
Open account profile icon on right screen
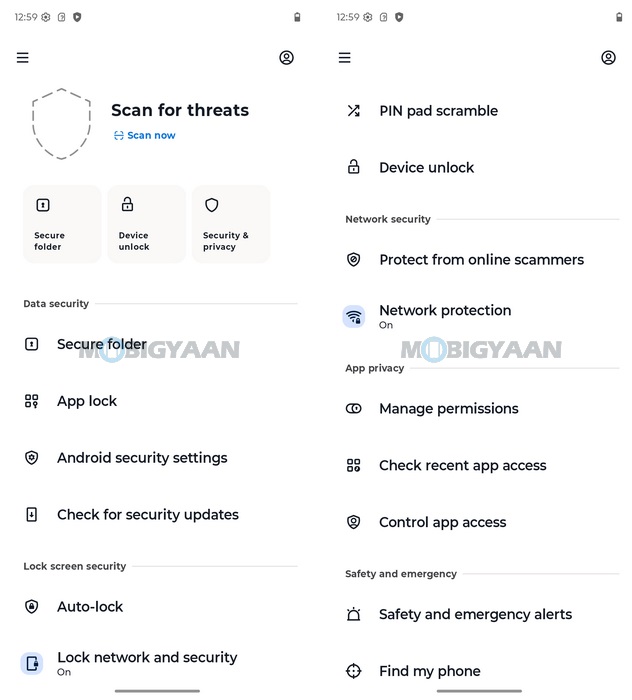(x=608, y=58)
